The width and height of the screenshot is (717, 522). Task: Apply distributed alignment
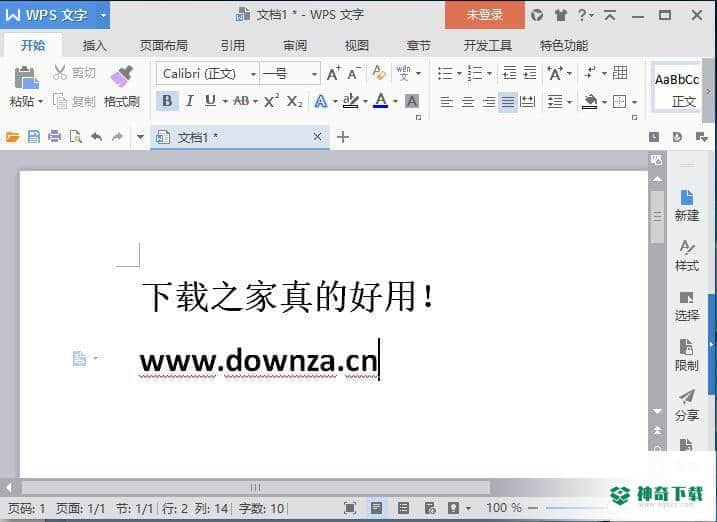(528, 101)
